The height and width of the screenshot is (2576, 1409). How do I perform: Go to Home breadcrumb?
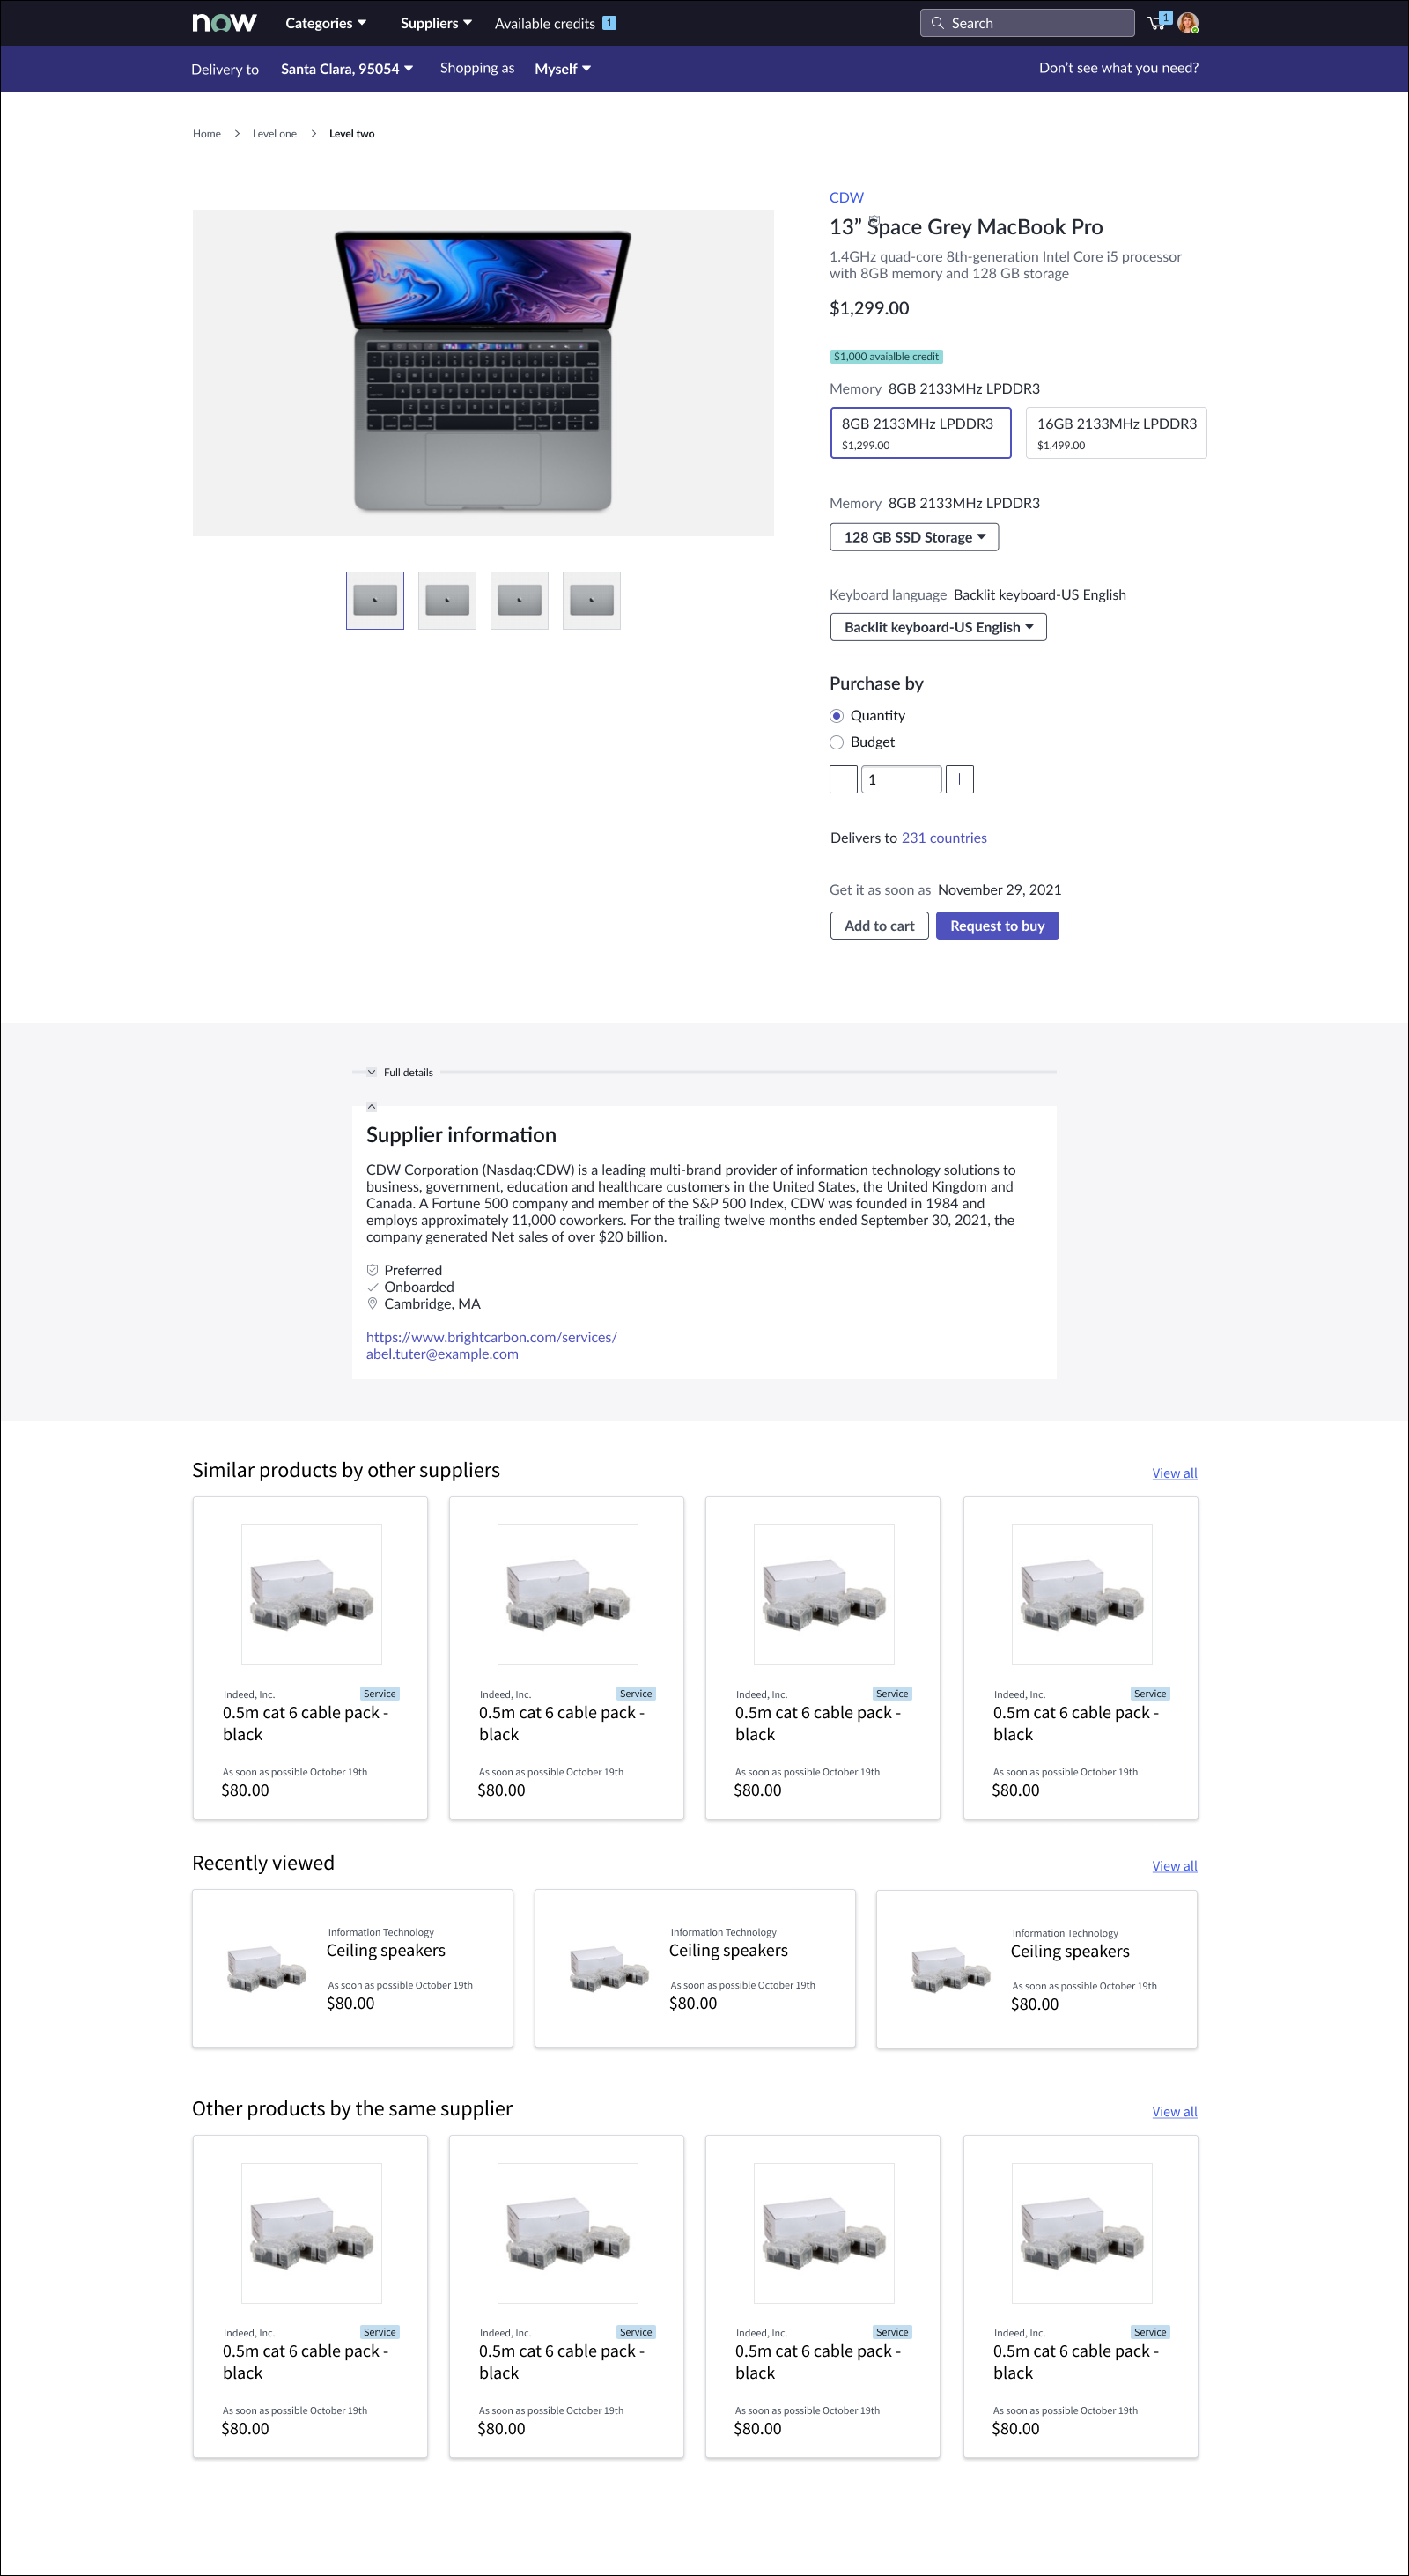(207, 134)
